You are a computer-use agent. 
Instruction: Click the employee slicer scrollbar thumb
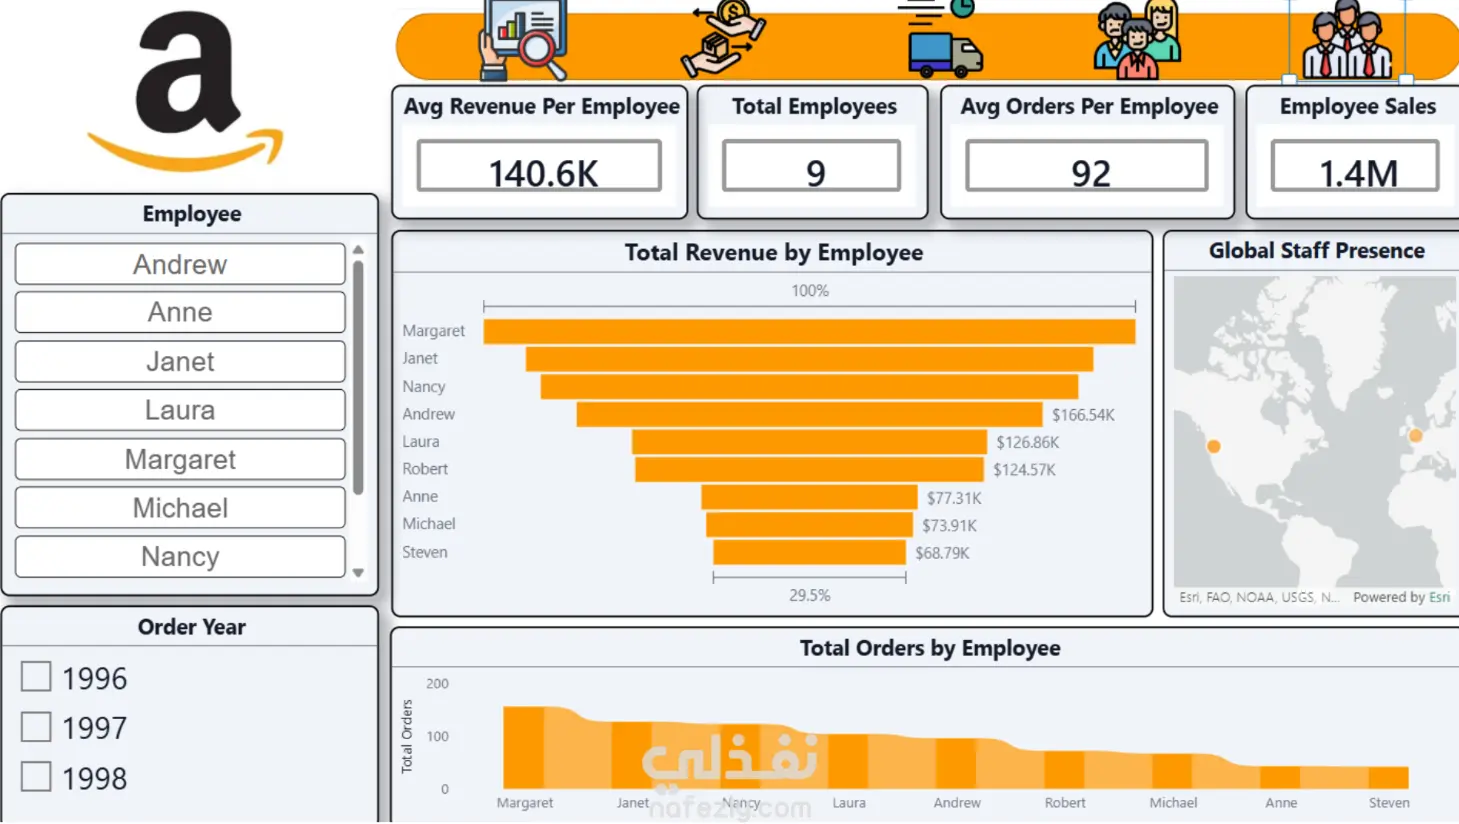(358, 378)
